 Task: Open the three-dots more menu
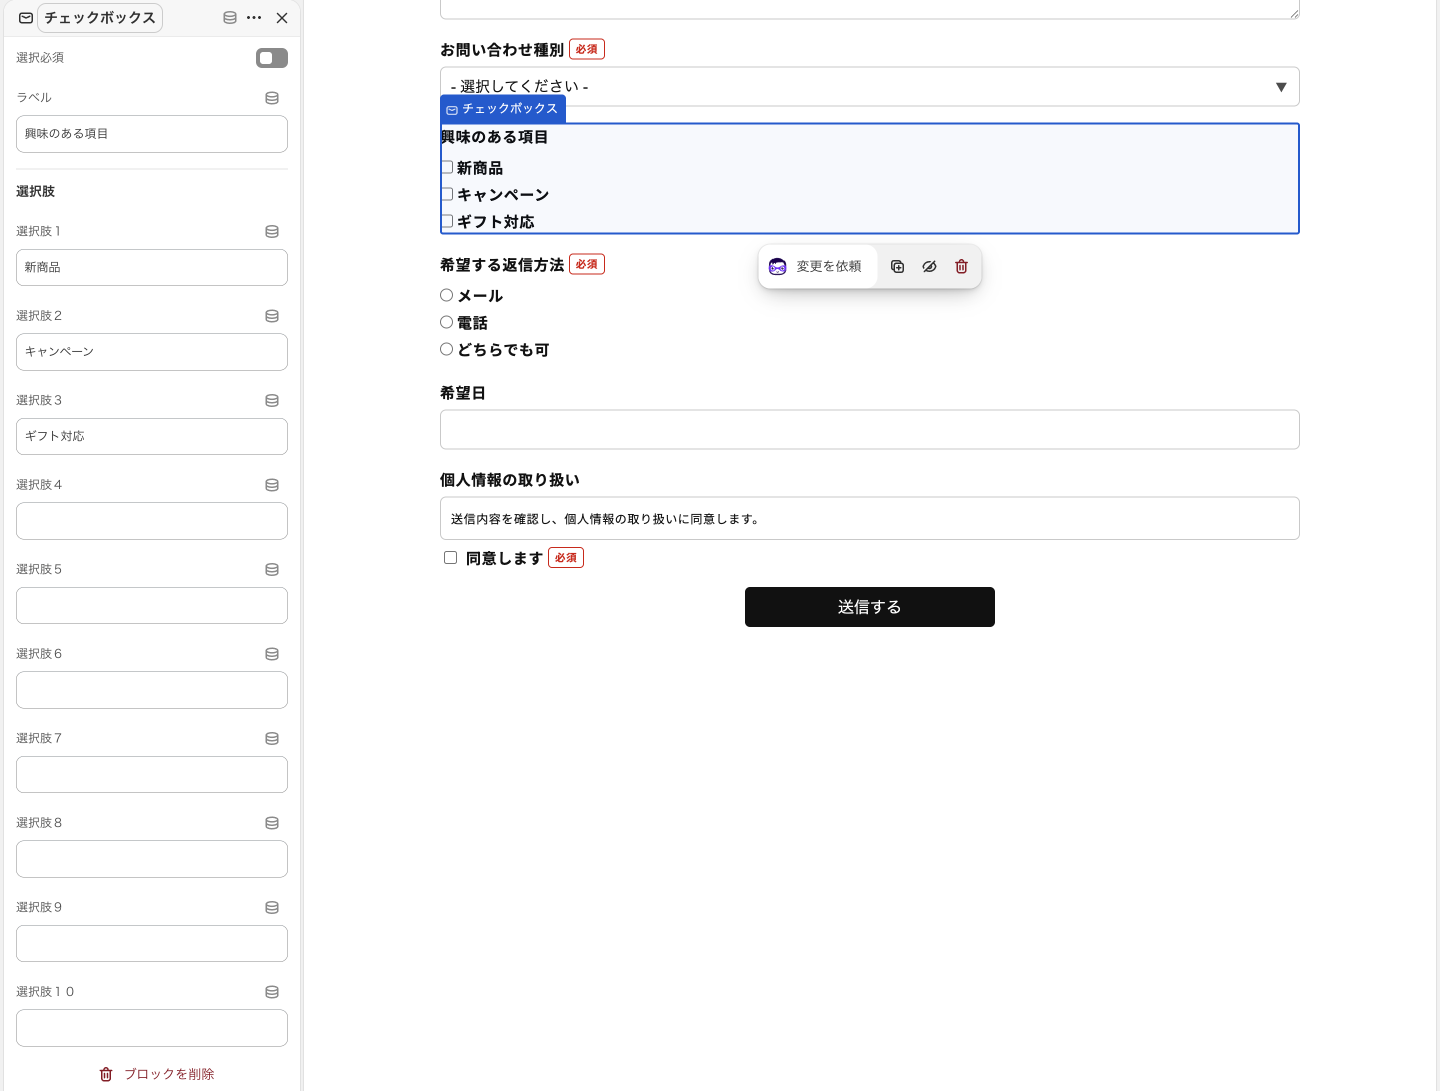tap(254, 18)
